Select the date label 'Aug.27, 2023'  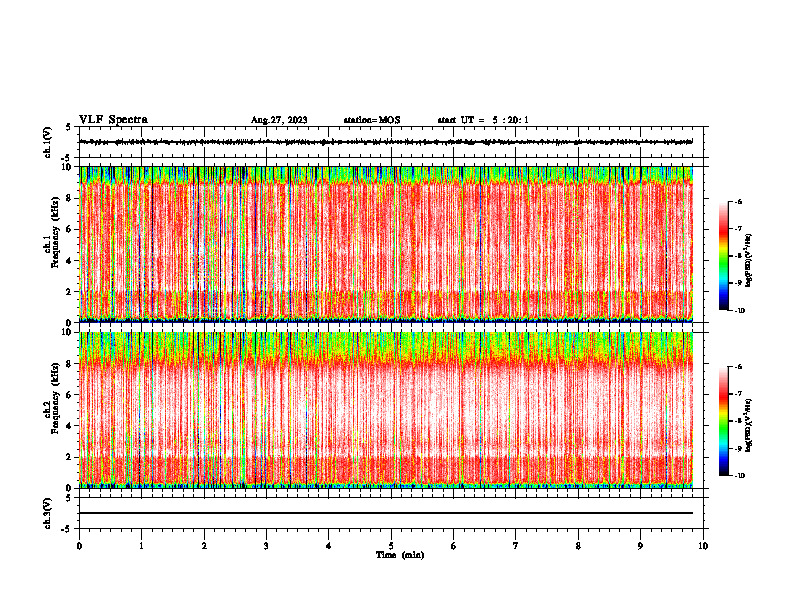point(279,120)
